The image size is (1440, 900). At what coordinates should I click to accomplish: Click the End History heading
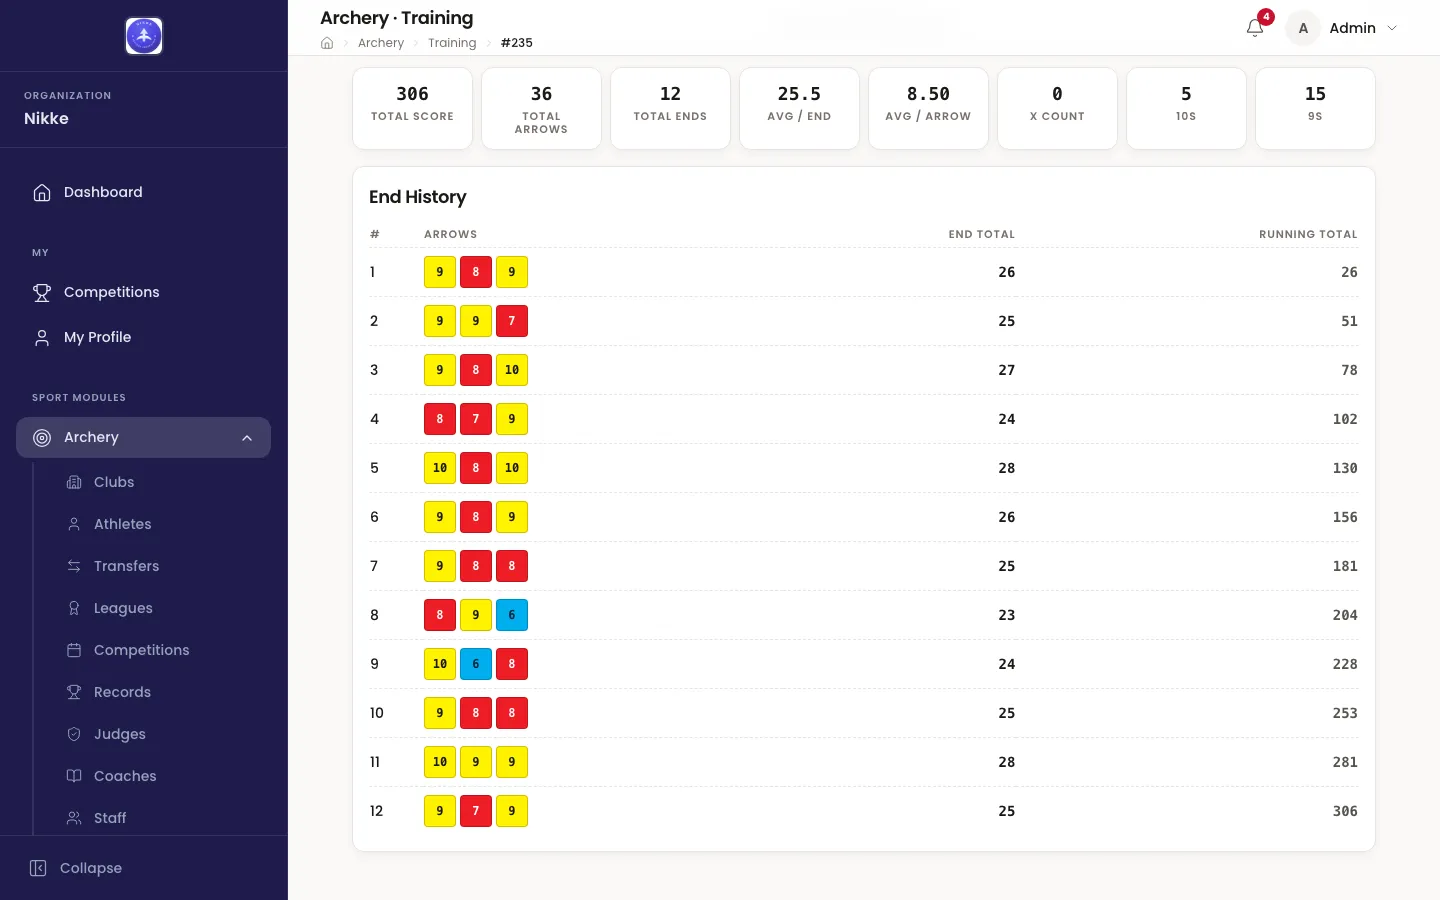tap(418, 197)
